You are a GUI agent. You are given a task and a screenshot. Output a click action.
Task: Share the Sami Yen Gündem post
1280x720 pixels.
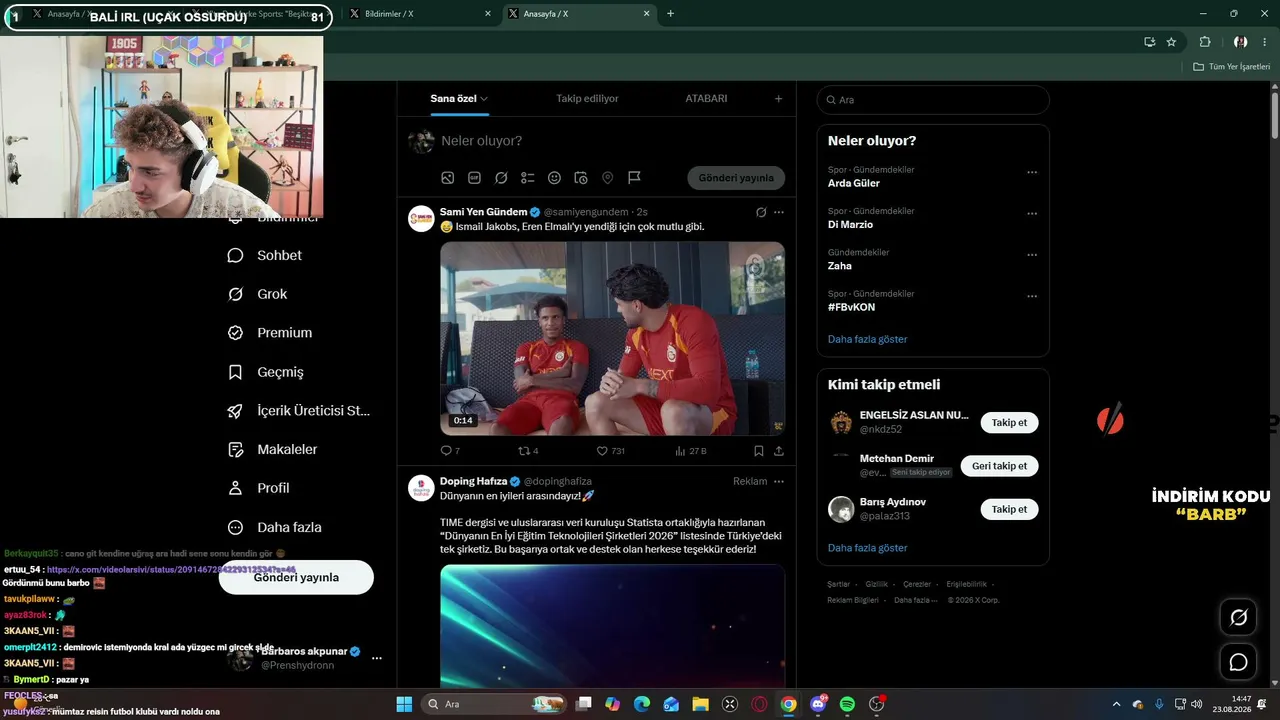(x=779, y=451)
